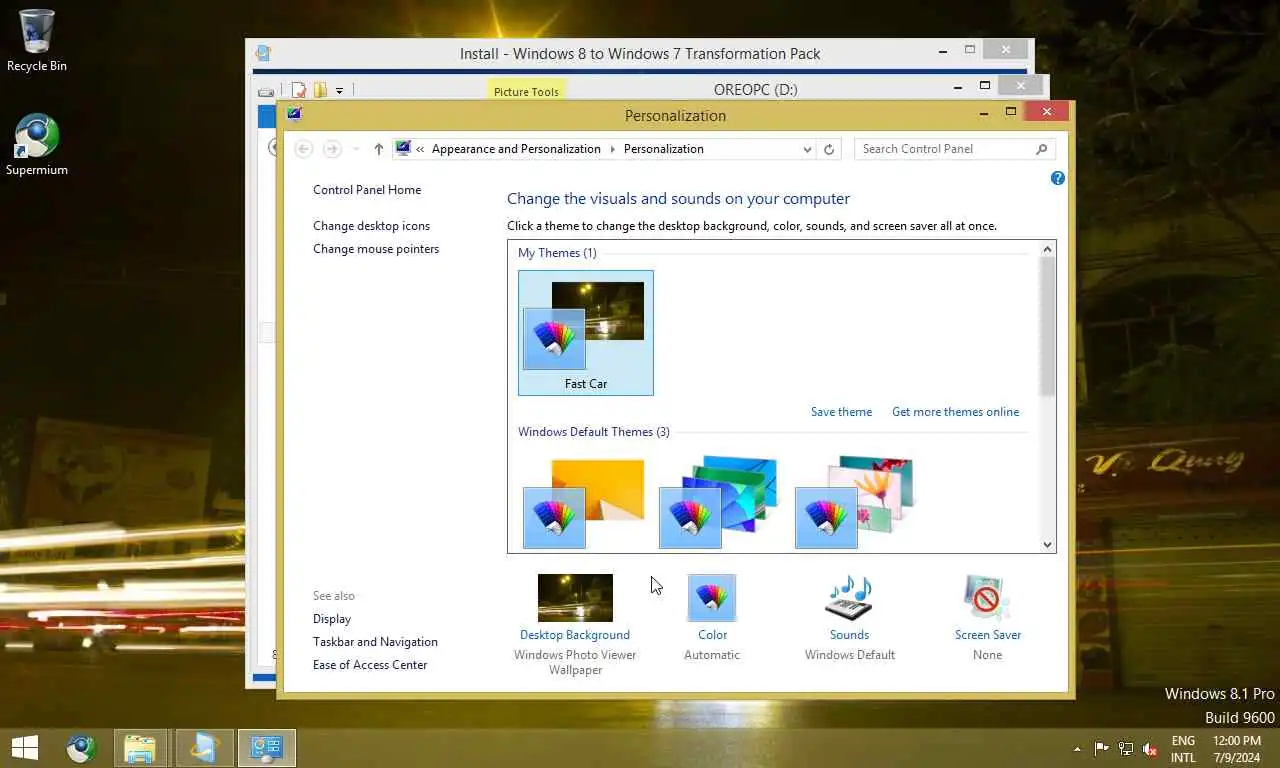Screen dimensions: 1280x768
Task: Open network status icon in tray
Action: pos(1126,748)
